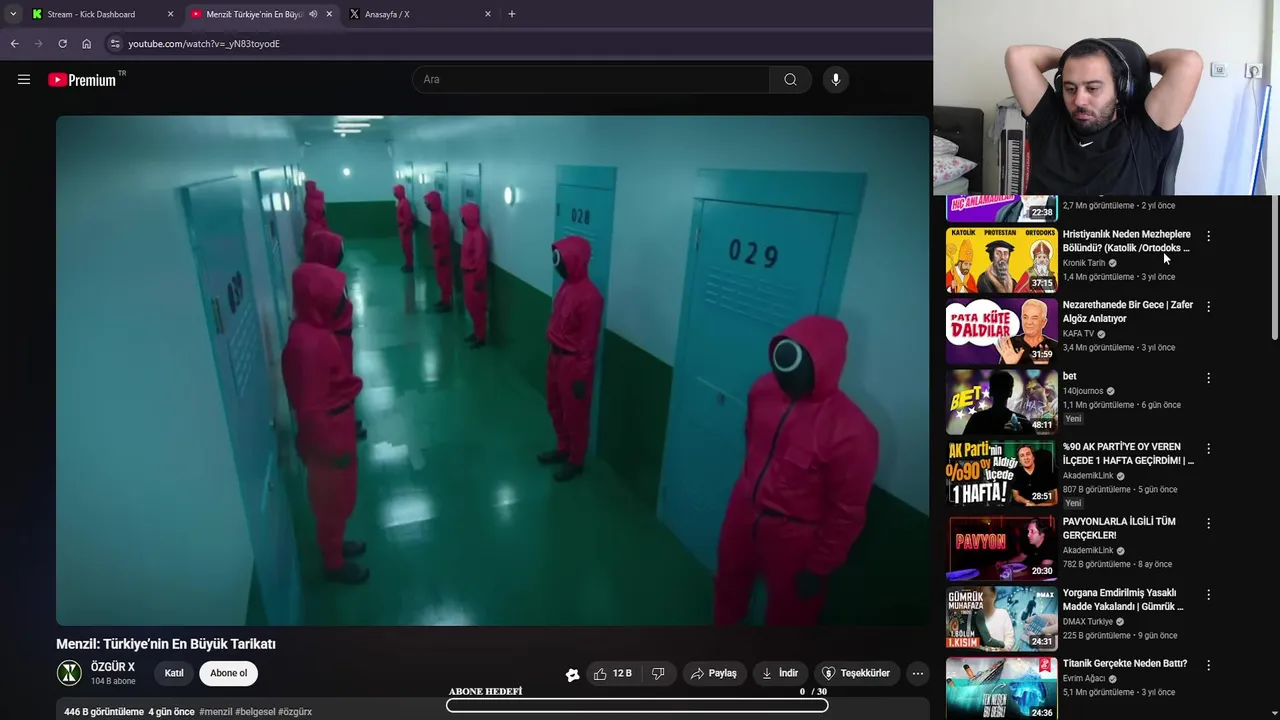This screenshot has width=1280, height=720.
Task: Open Gümrük Muhafaza video thumbnail
Action: pos(1001,618)
